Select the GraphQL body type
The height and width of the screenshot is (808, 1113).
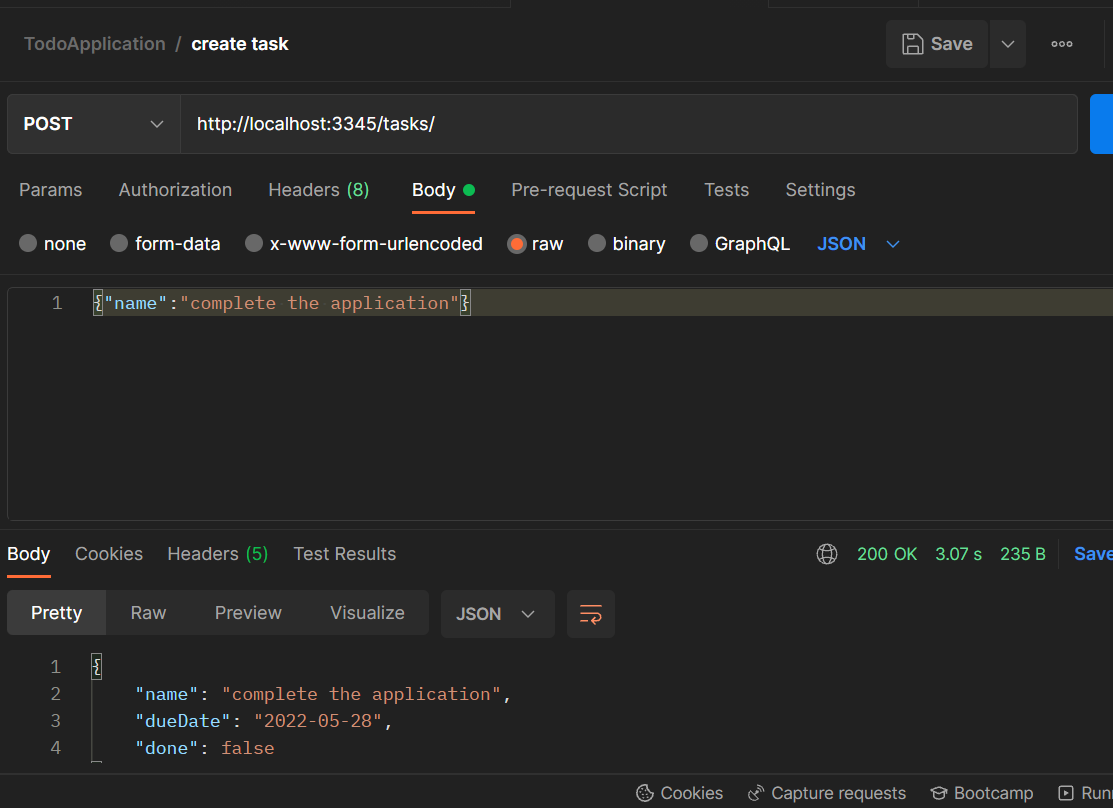coord(698,243)
